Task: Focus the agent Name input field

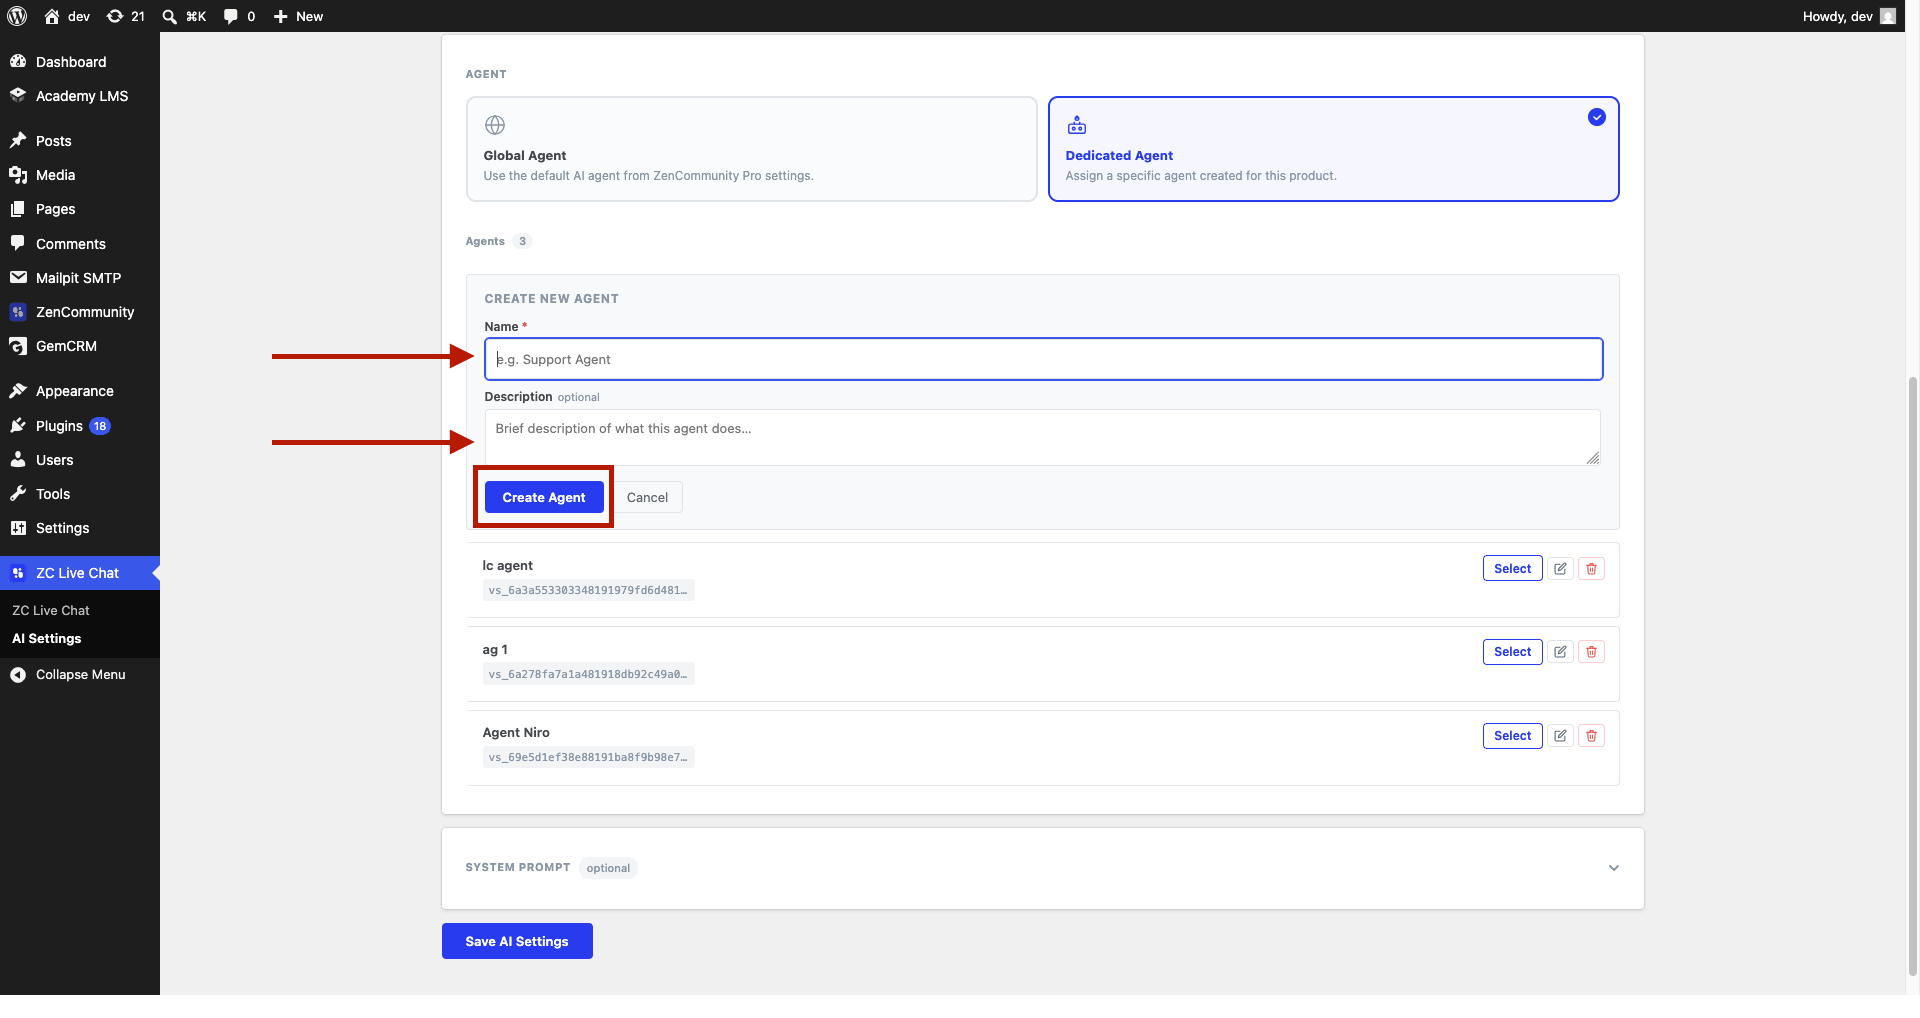Action: click(1043, 359)
